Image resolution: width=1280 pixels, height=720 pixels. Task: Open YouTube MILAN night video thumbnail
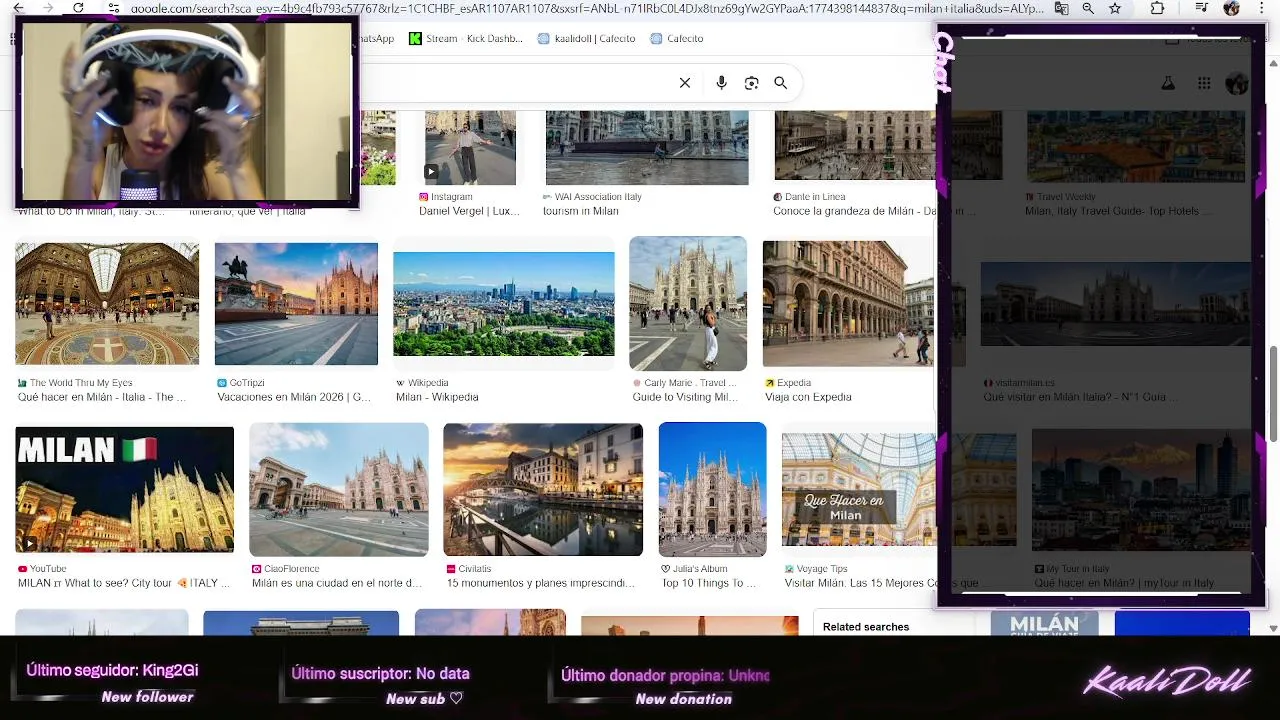tap(125, 490)
